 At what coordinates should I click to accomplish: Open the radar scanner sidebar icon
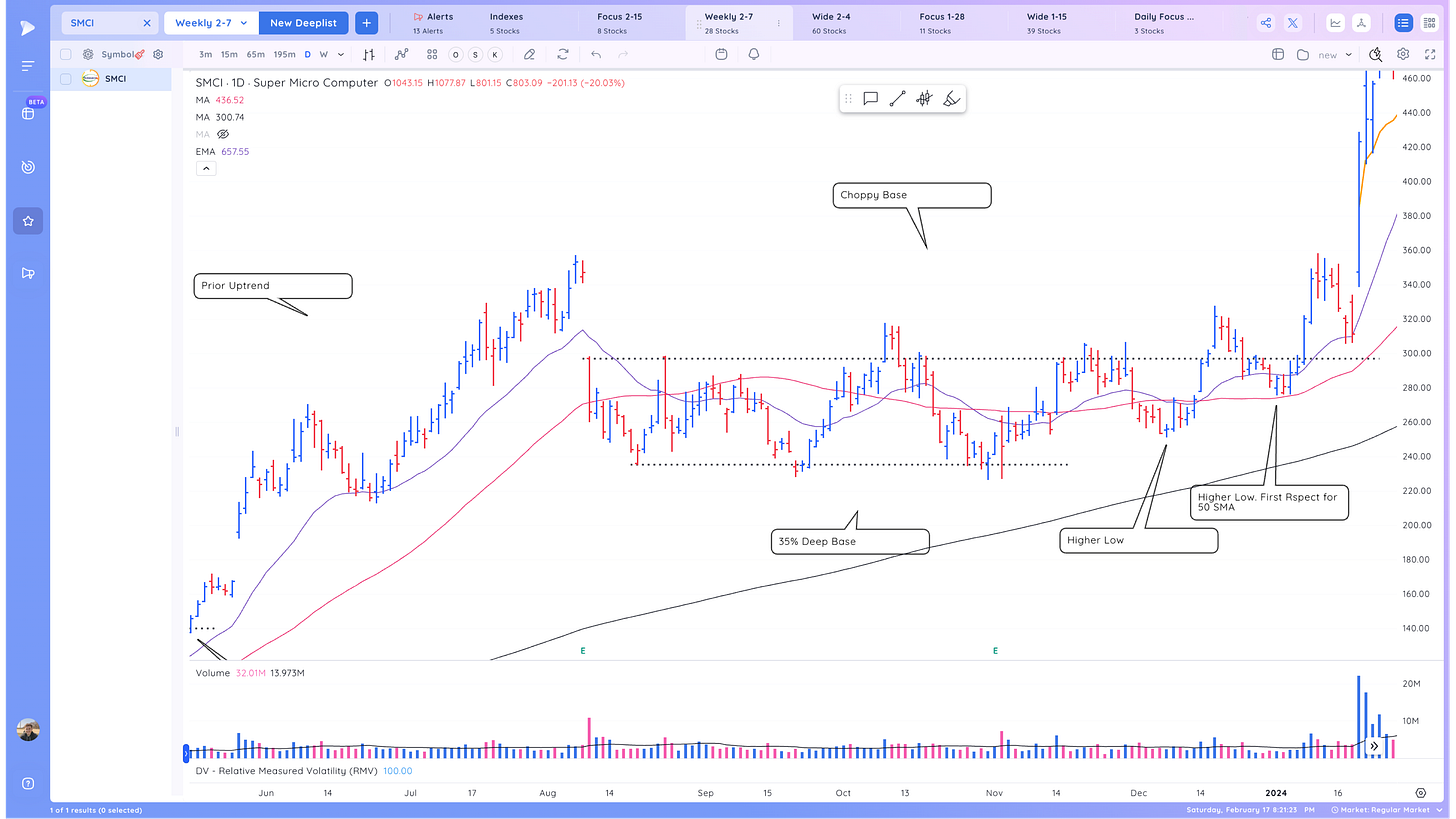[27, 167]
